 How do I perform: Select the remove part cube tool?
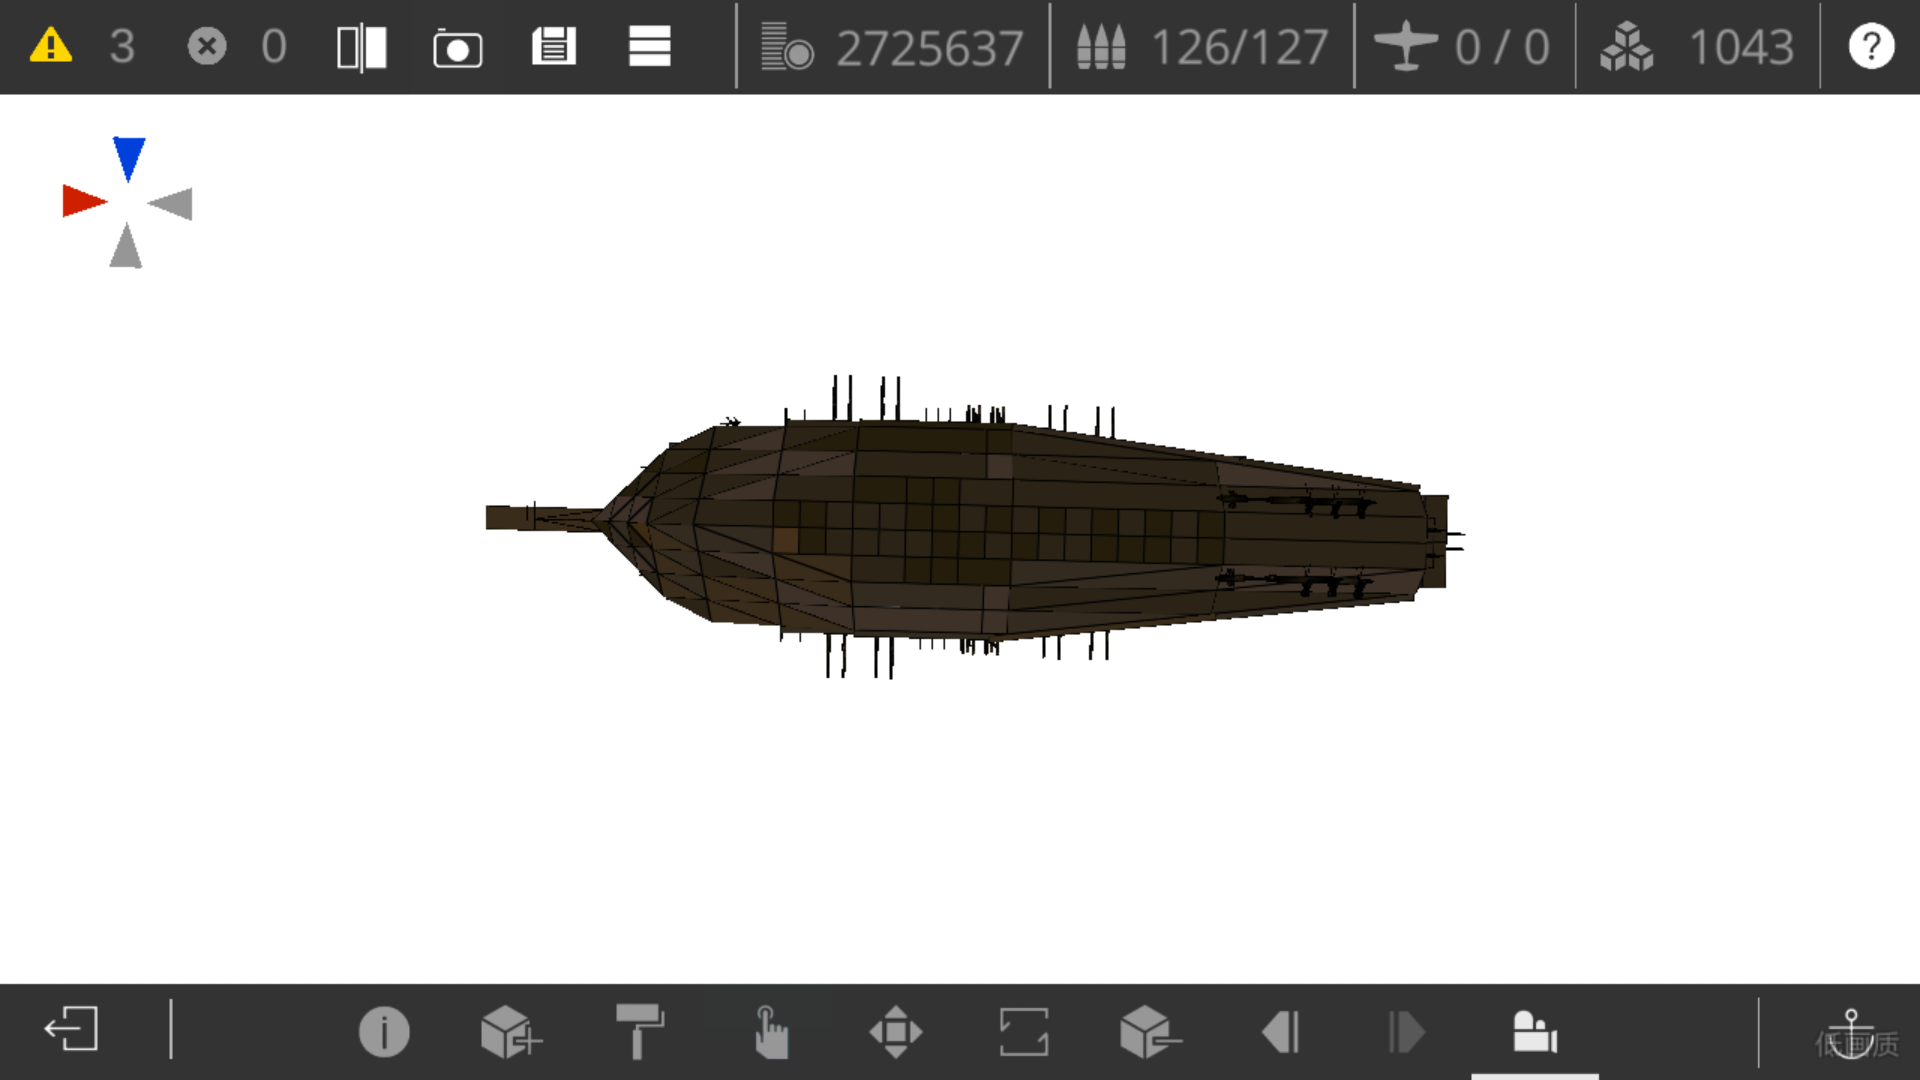coord(1150,1032)
